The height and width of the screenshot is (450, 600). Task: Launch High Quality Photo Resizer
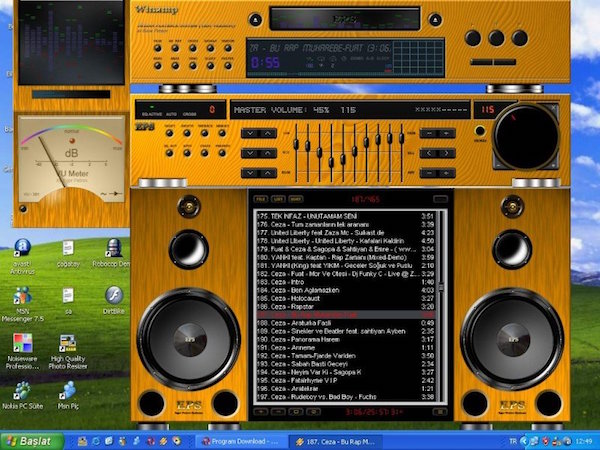point(68,351)
